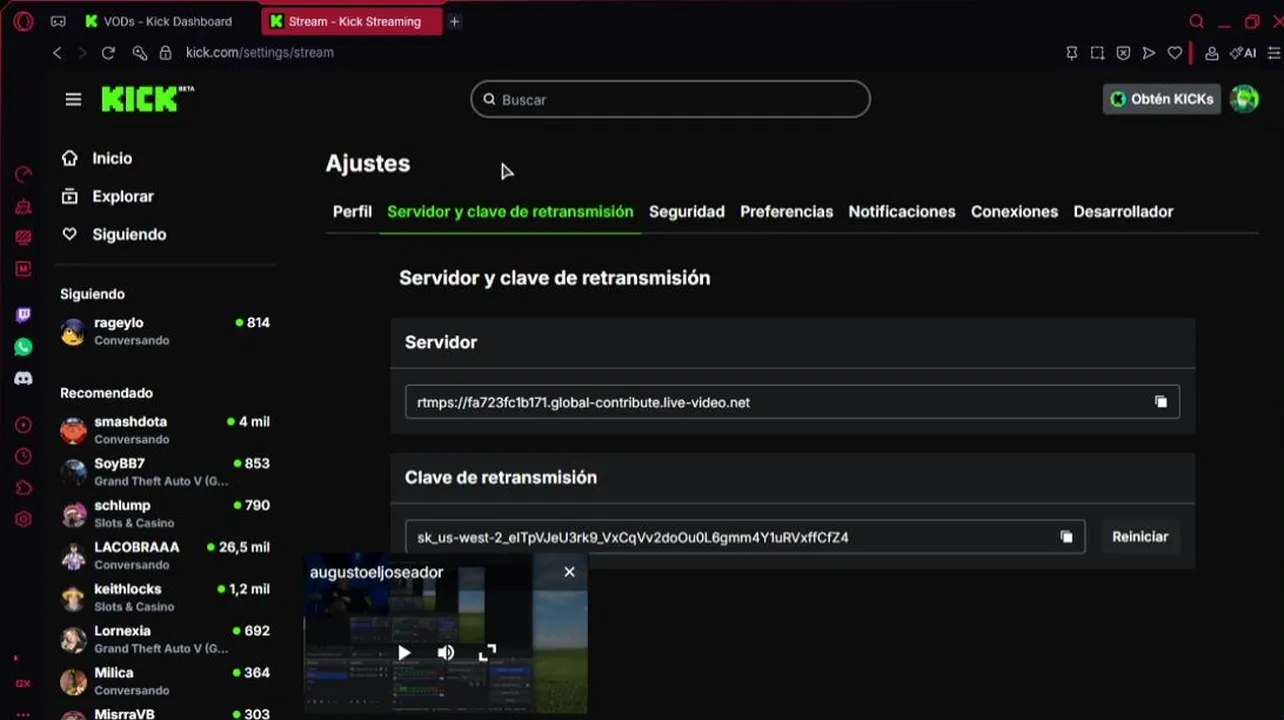Open the bookmark heart icon in the address bar
Image resolution: width=1284 pixels, height=720 pixels.
[x=1175, y=53]
